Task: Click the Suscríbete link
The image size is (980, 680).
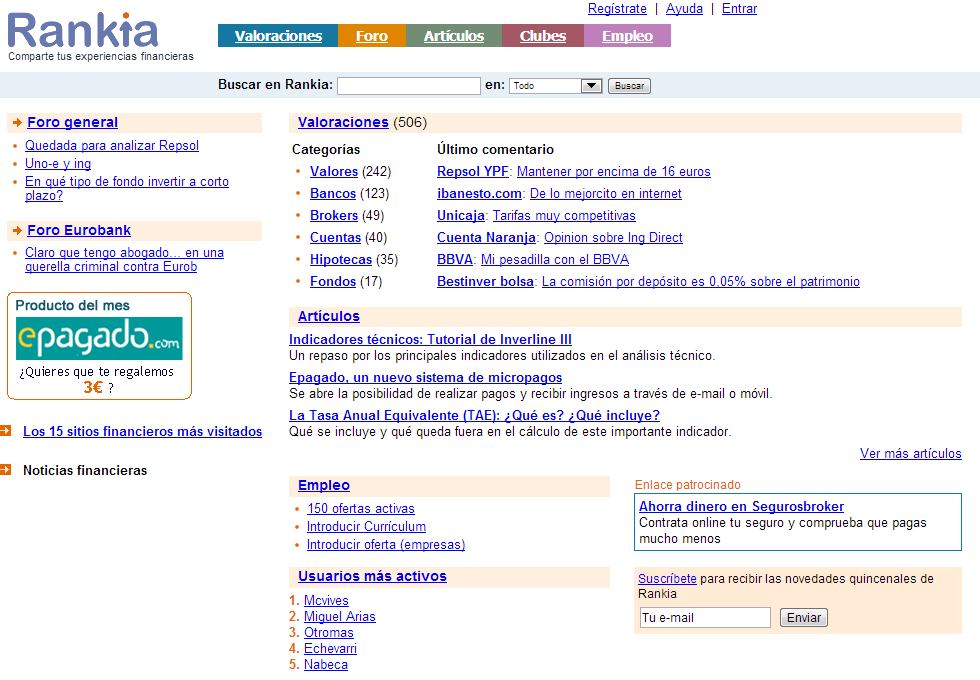Action: tap(667, 579)
